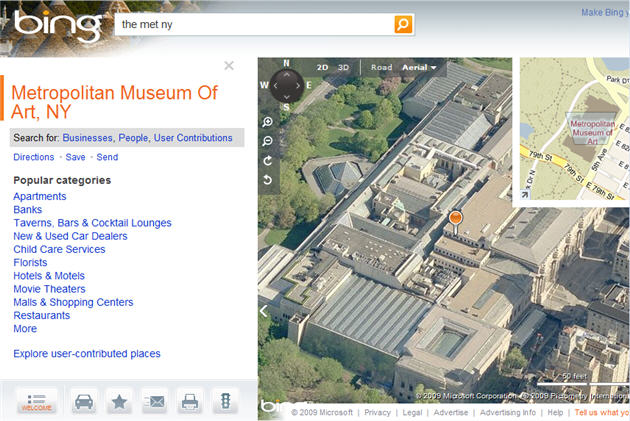This screenshot has width=630, height=421.
Task: Search for User Contributions link
Action: (x=193, y=138)
